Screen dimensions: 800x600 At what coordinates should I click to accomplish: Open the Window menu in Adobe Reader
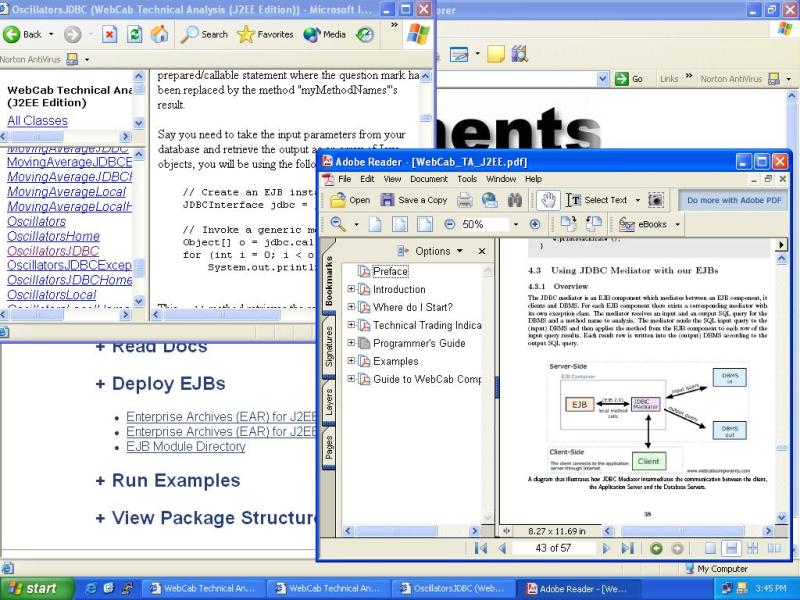[501, 179]
